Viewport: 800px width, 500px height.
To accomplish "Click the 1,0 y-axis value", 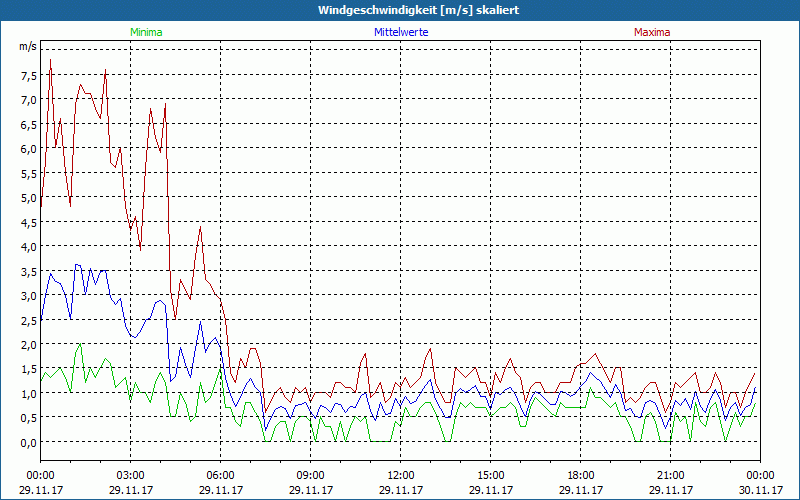I will tap(29, 394).
